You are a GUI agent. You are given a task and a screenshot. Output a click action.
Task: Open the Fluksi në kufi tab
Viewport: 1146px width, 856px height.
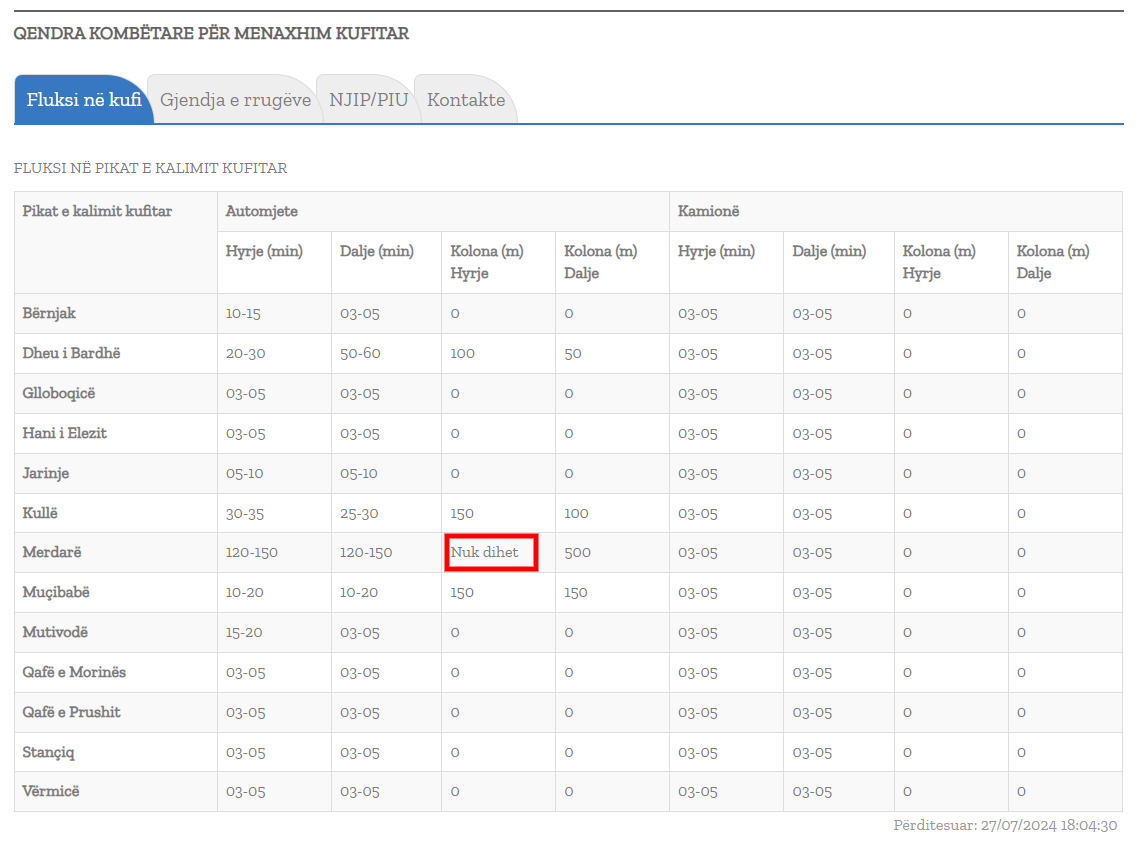[84, 99]
